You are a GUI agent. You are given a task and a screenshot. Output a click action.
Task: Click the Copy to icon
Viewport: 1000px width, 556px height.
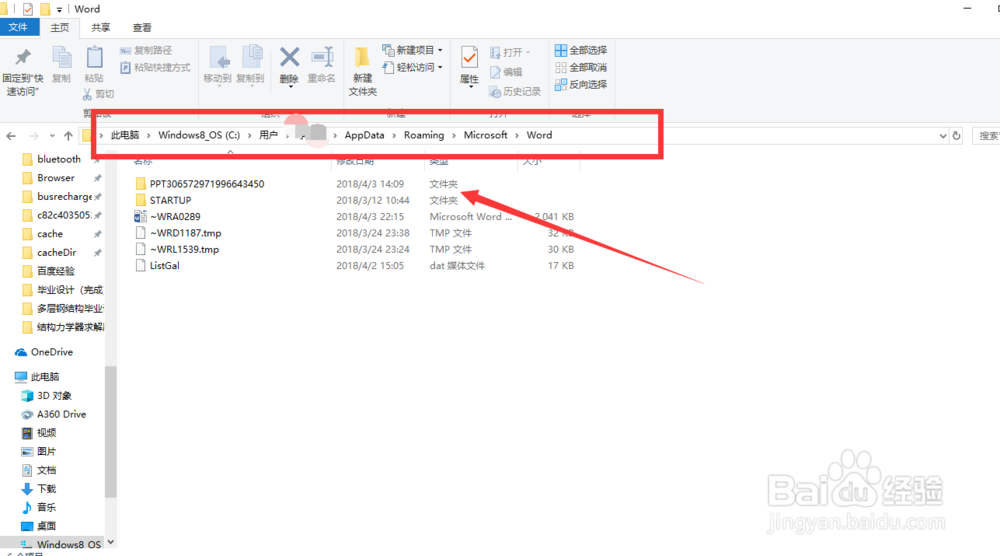click(x=251, y=57)
